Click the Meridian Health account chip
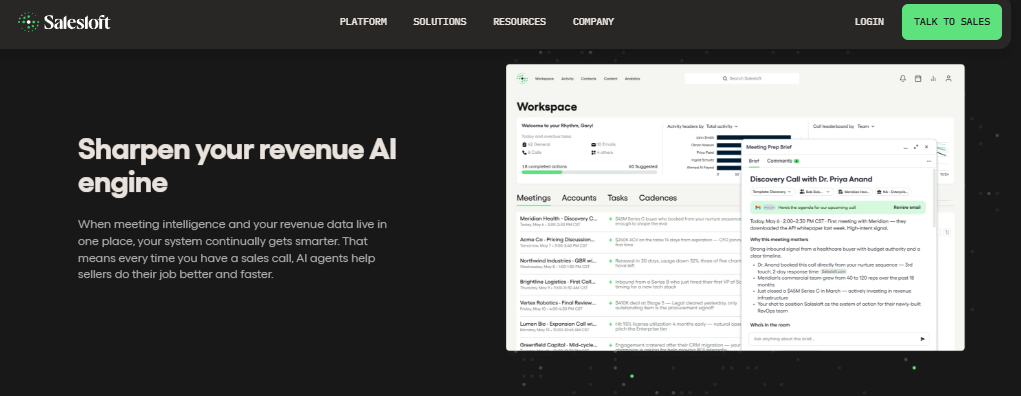The width and height of the screenshot is (1021, 396). pos(854,191)
